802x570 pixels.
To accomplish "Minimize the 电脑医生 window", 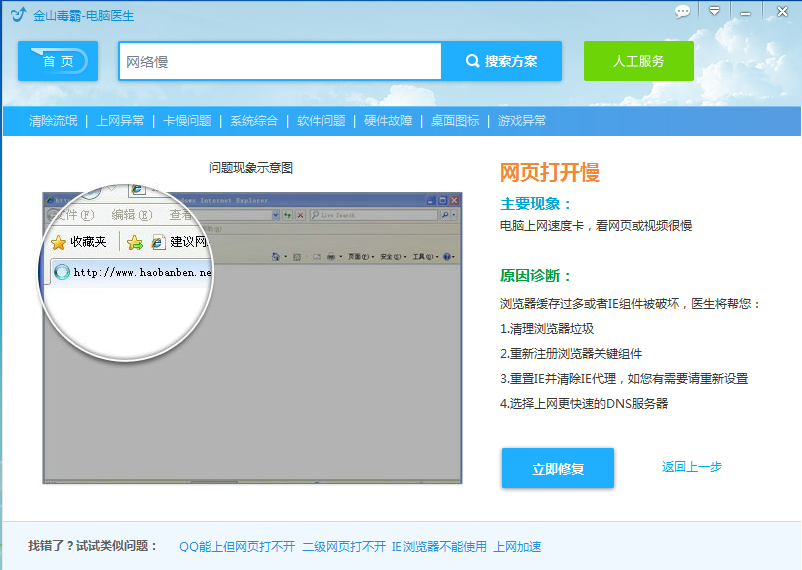I will pos(745,13).
